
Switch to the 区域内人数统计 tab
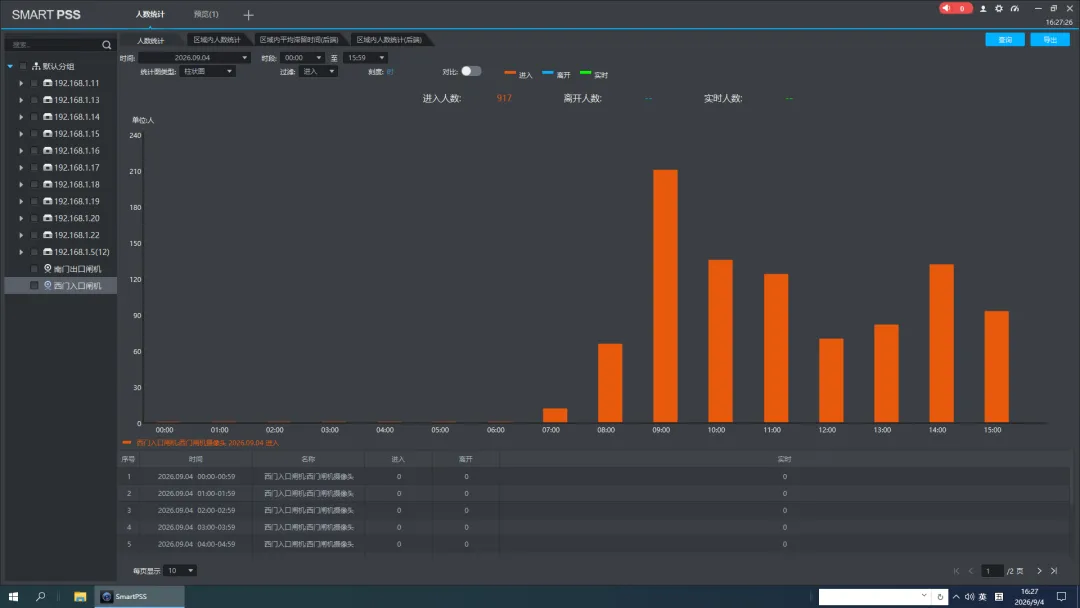pyautogui.click(x=217, y=40)
